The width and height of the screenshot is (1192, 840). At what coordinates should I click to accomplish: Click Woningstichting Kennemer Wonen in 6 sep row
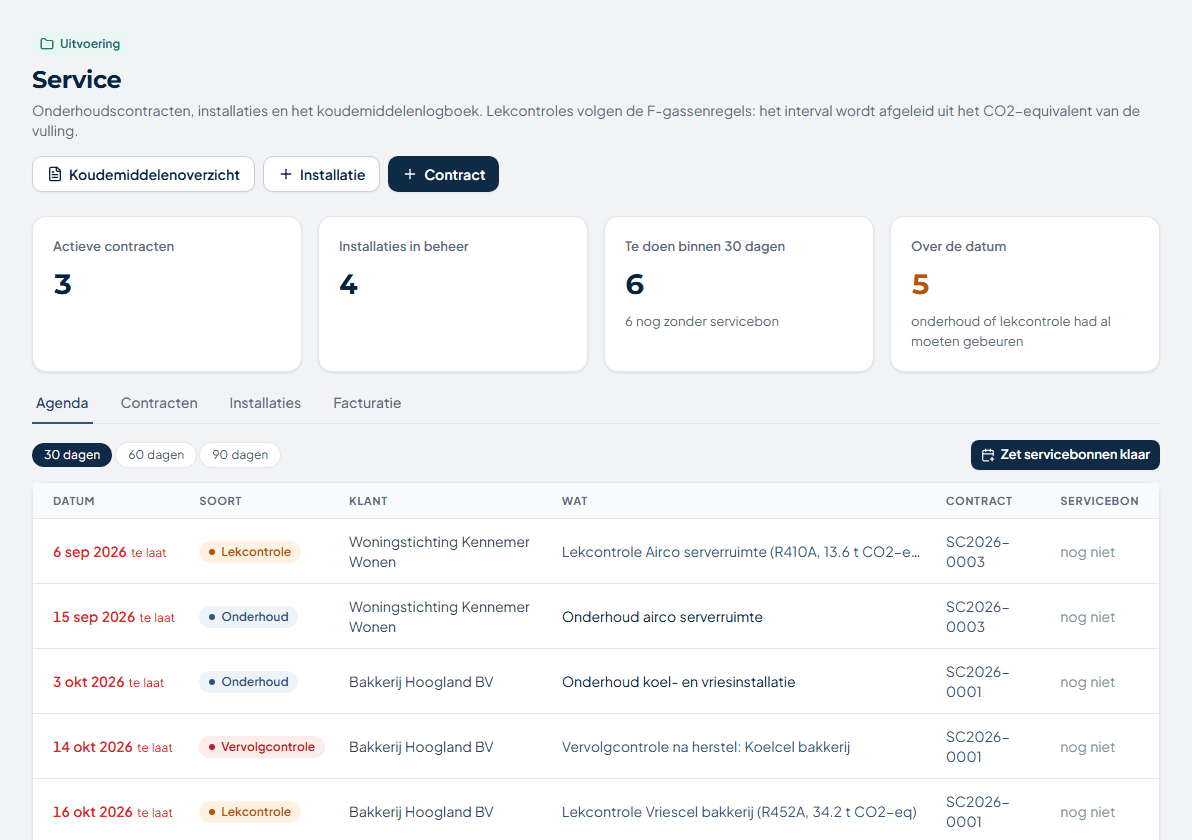click(x=439, y=552)
